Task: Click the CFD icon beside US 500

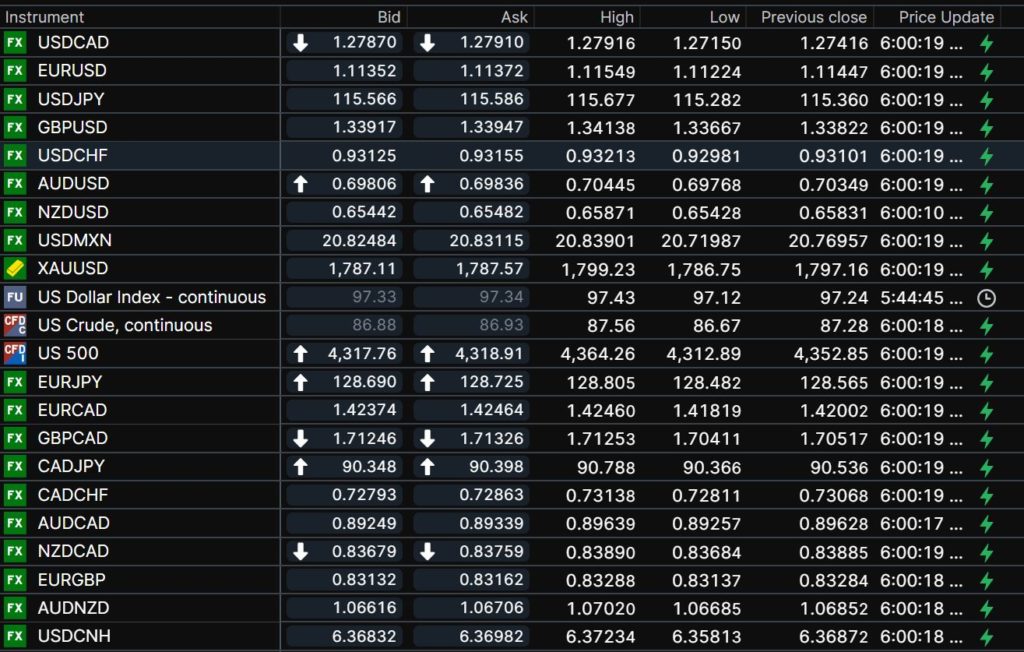Action: tap(15, 353)
